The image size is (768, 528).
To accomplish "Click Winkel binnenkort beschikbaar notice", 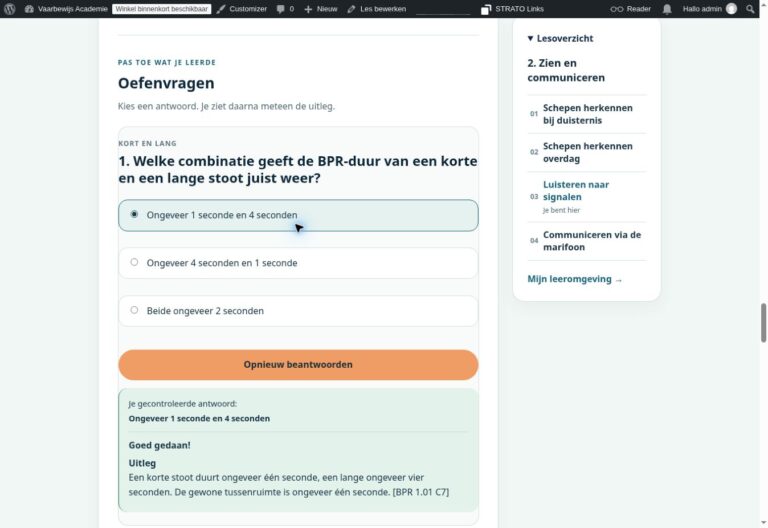I will pyautogui.click(x=162, y=9).
